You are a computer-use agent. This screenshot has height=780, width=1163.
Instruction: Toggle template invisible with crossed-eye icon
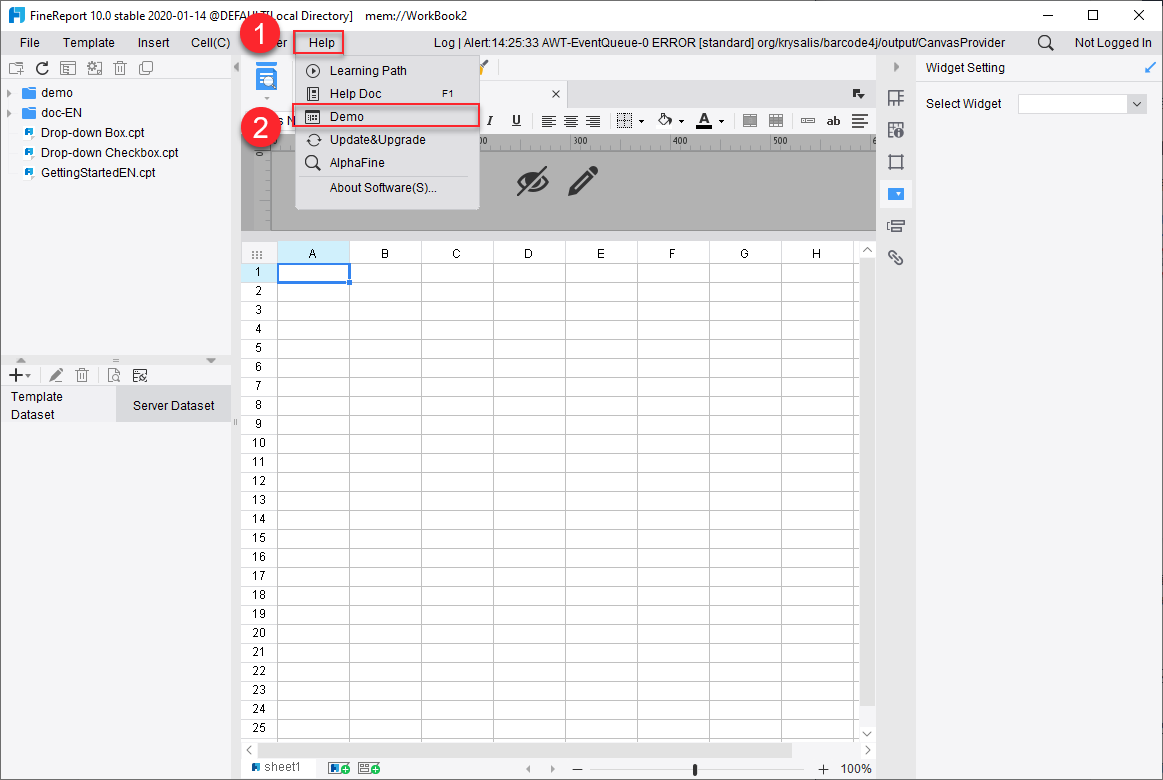(534, 183)
